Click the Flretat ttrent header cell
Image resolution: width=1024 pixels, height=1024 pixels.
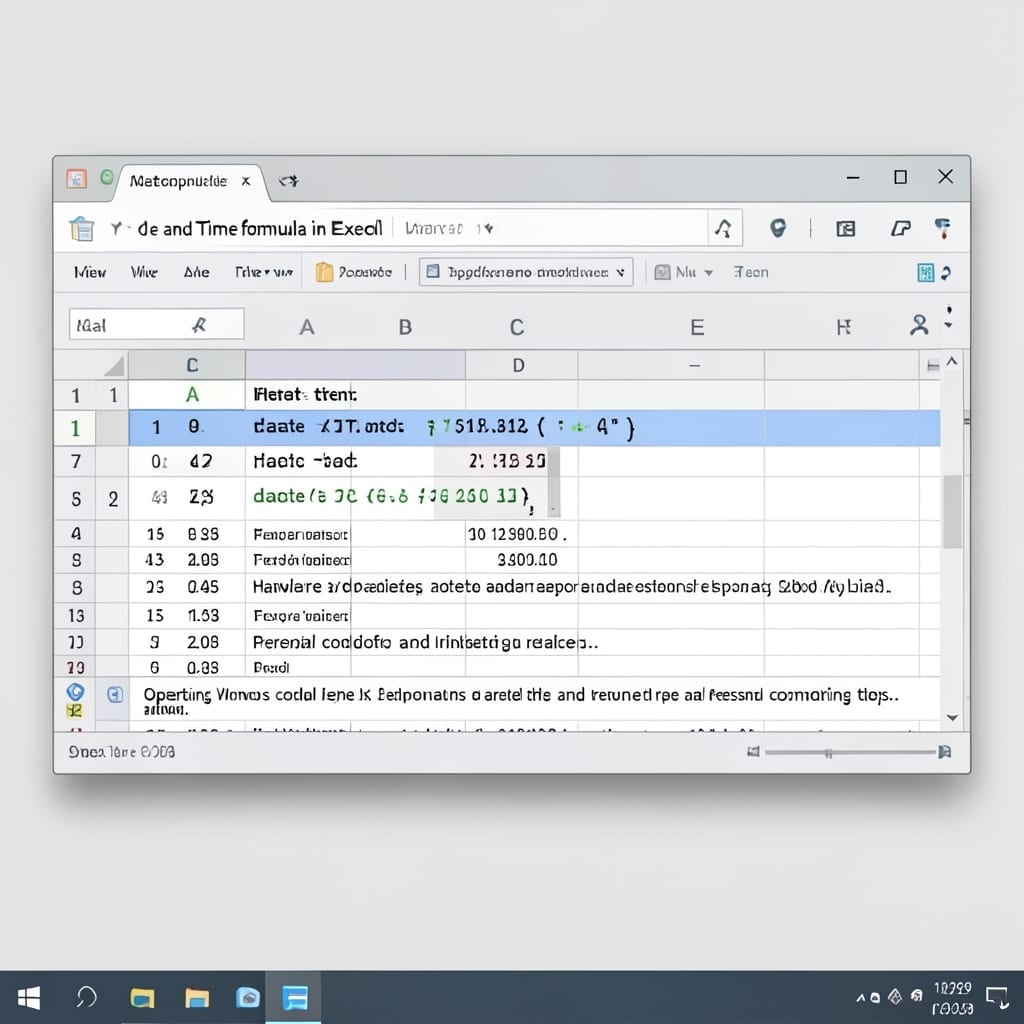305,395
